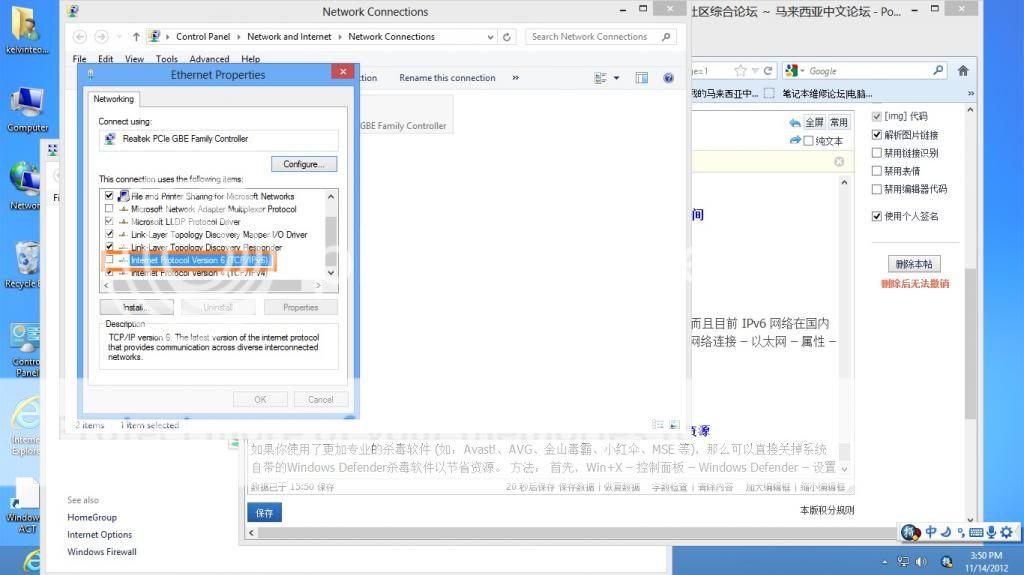The width and height of the screenshot is (1024, 575).
Task: Open the Windows Firewall link
Action: (102, 552)
